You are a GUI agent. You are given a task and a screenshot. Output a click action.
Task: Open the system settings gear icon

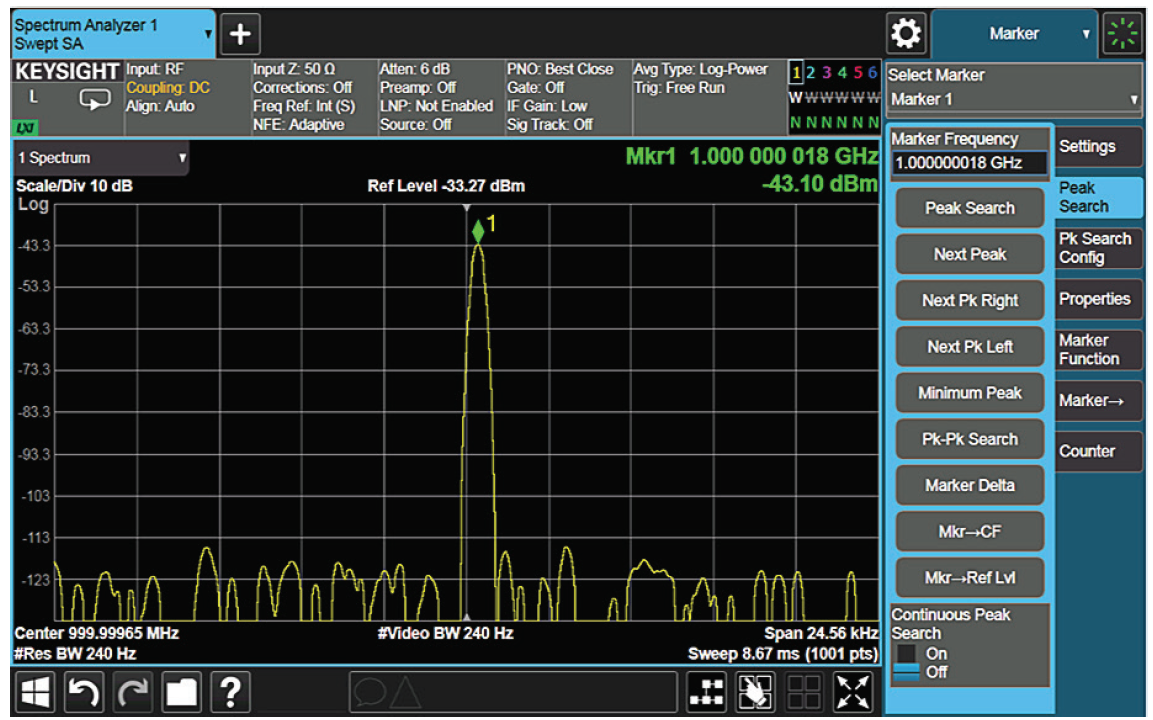pyautogui.click(x=905, y=34)
